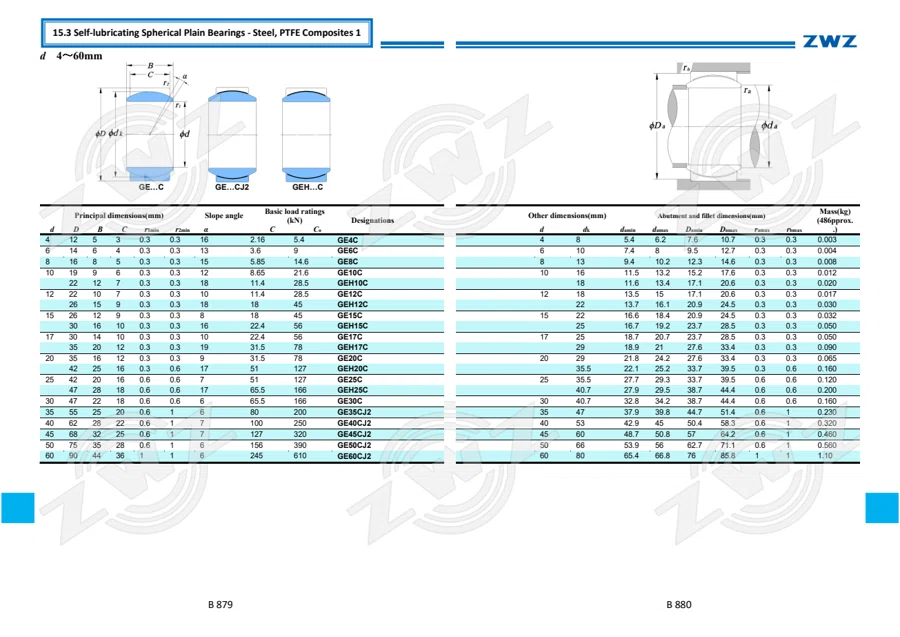Click the GE...CJ2 bearing diagram

(232, 139)
